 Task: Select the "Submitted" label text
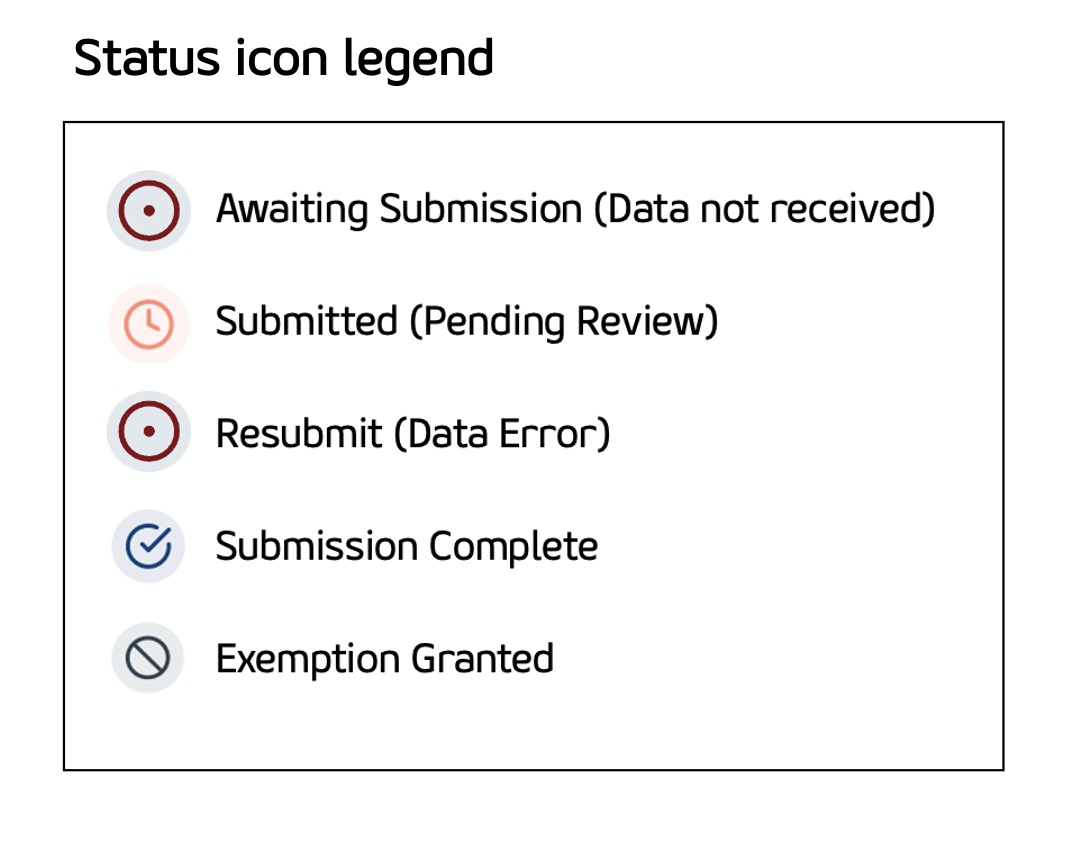click(x=306, y=322)
